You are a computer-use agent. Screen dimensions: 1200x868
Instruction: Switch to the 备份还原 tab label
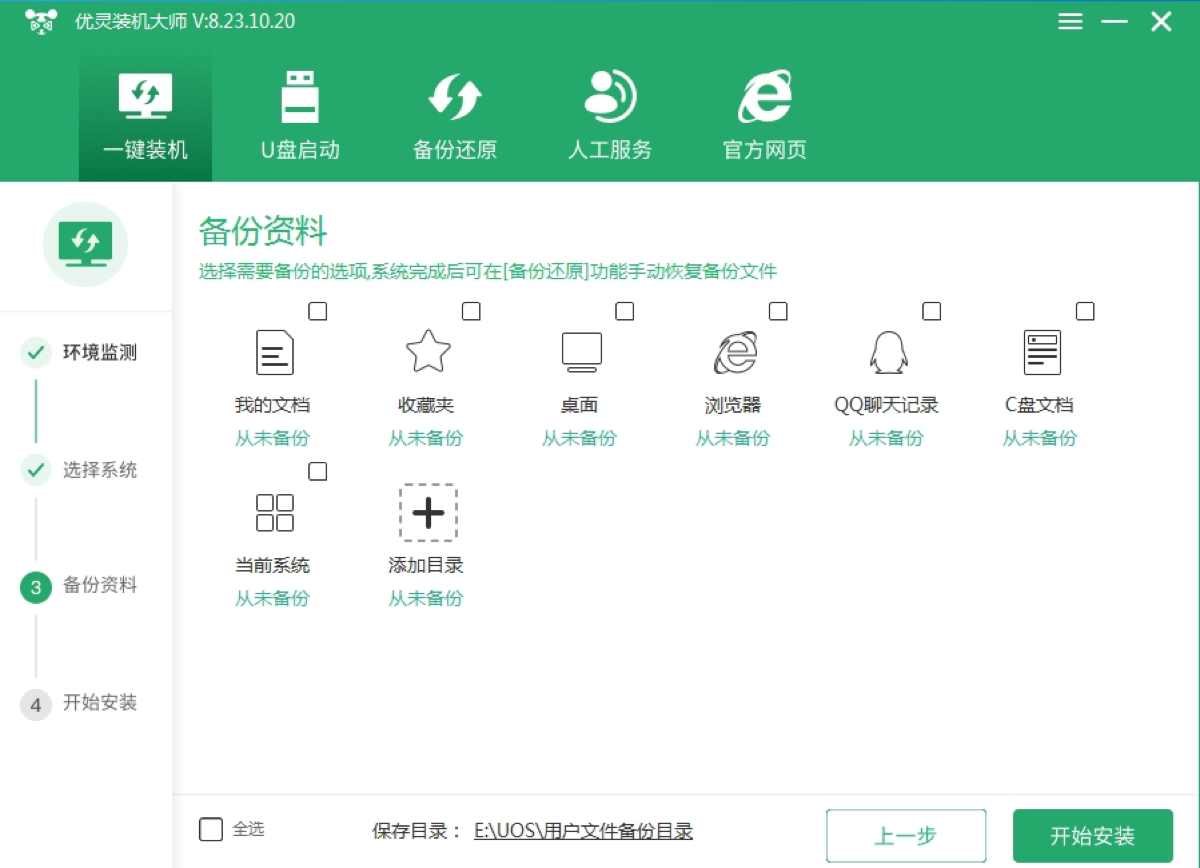(x=455, y=150)
